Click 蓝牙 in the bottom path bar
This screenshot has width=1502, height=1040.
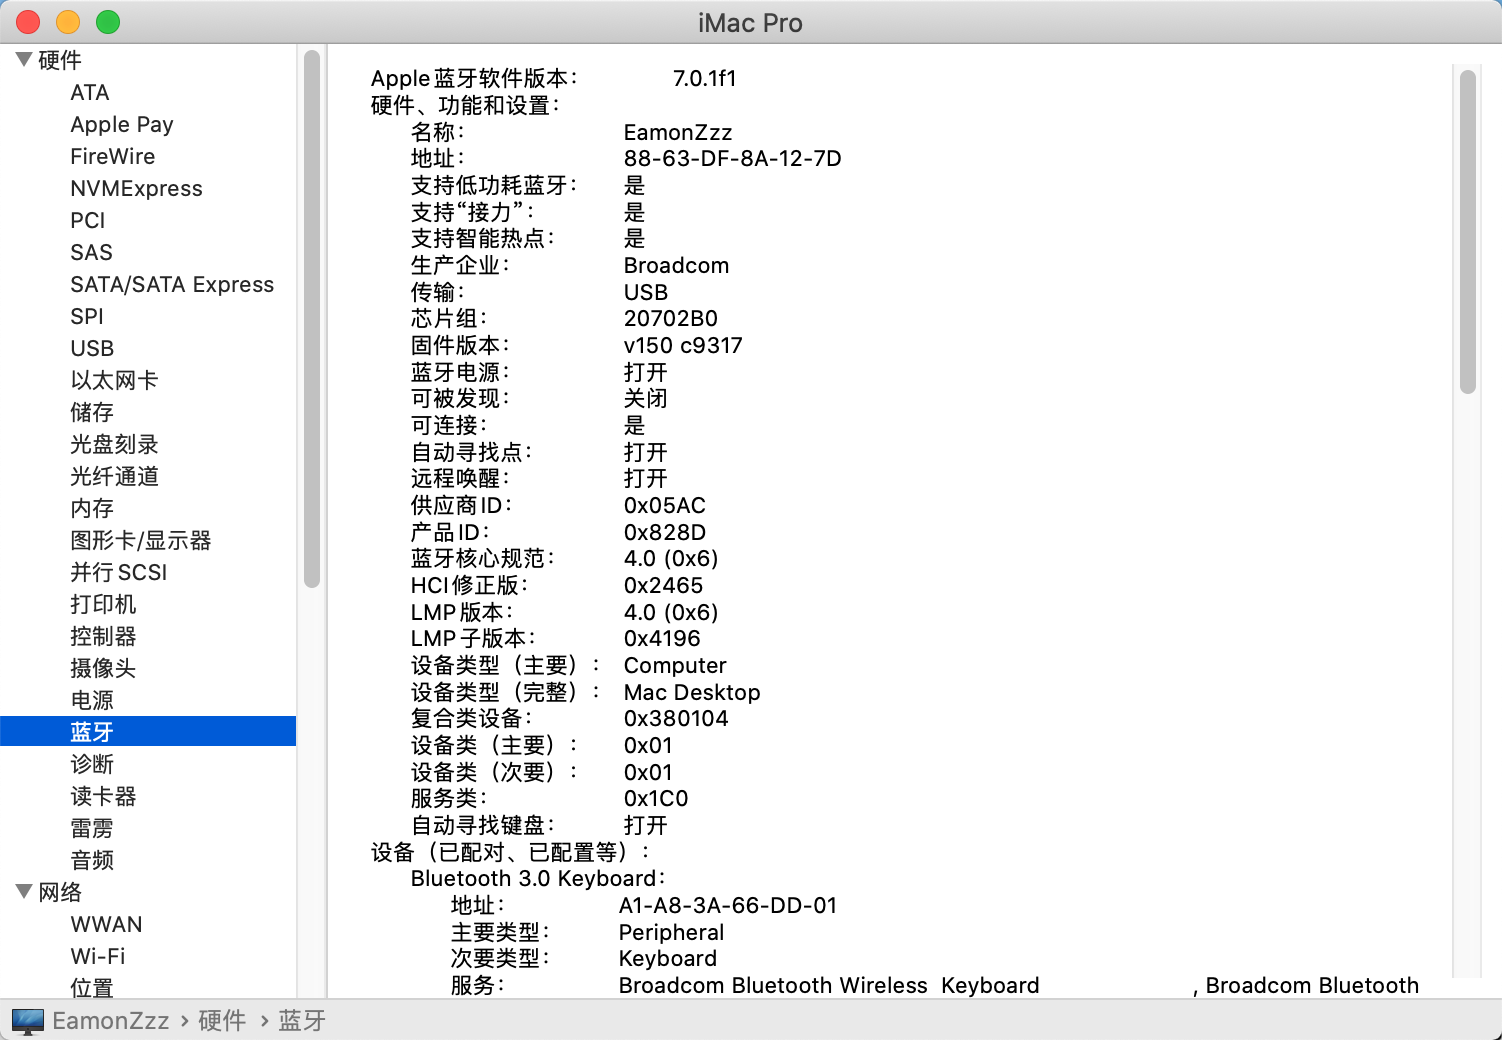(302, 1021)
